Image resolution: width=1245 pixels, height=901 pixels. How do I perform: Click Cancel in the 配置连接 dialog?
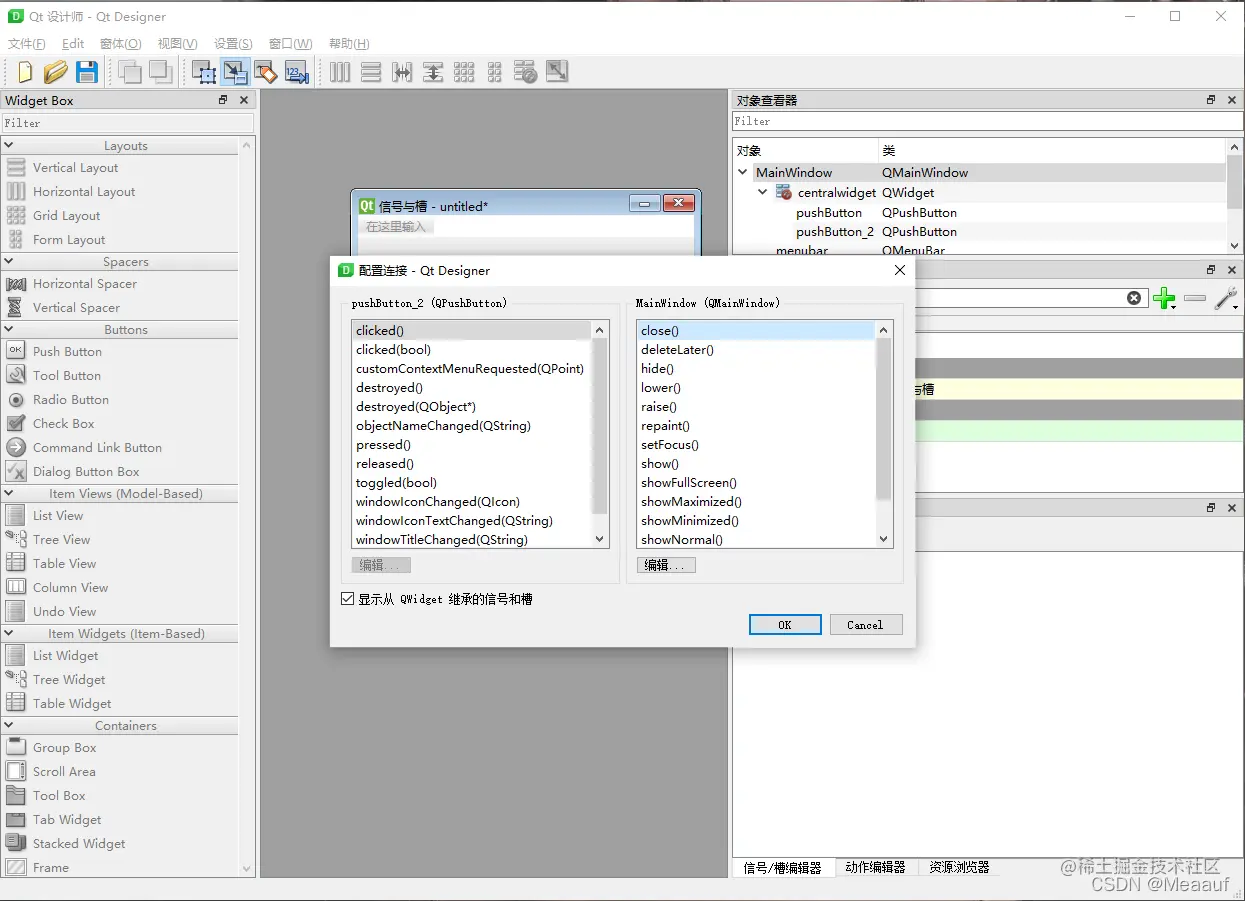[x=865, y=625]
